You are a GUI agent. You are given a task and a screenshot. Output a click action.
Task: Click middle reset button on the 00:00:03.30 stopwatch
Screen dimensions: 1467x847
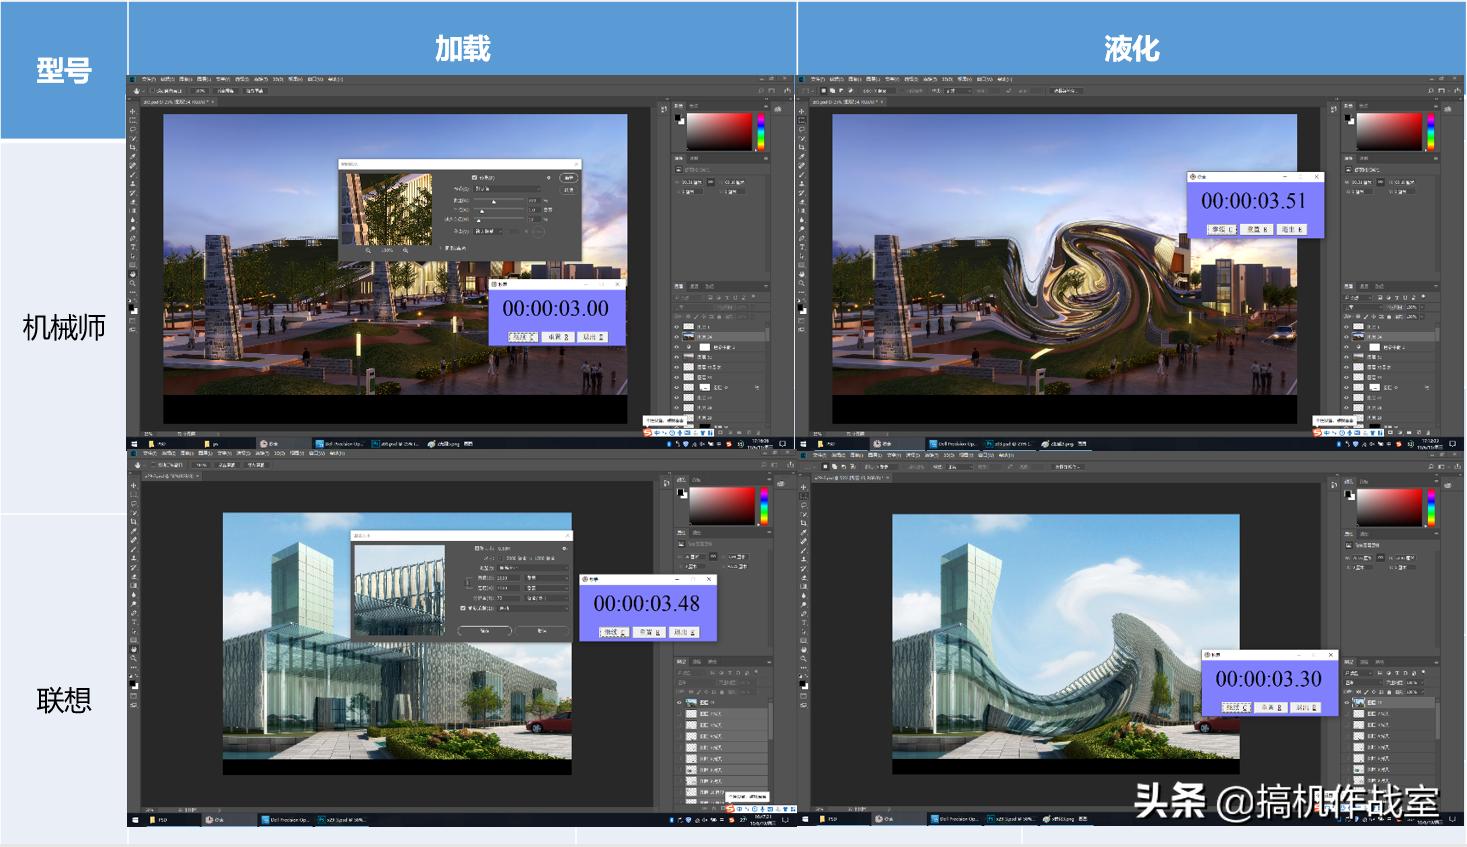(1269, 707)
